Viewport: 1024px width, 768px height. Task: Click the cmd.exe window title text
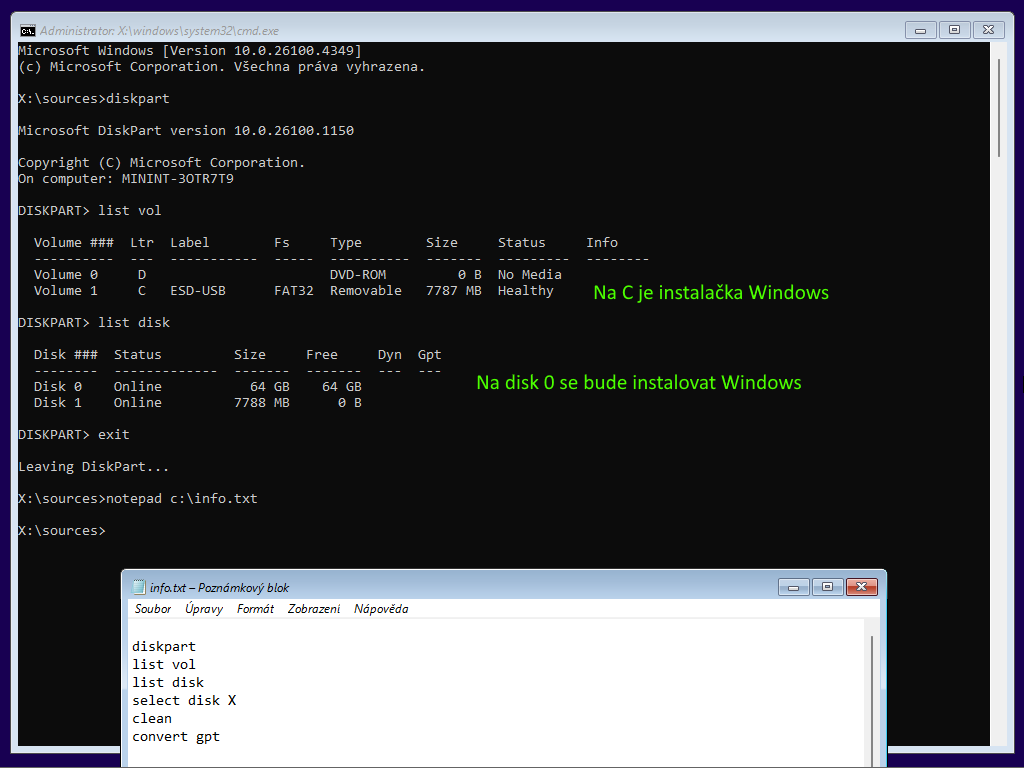pyautogui.click(x=159, y=31)
